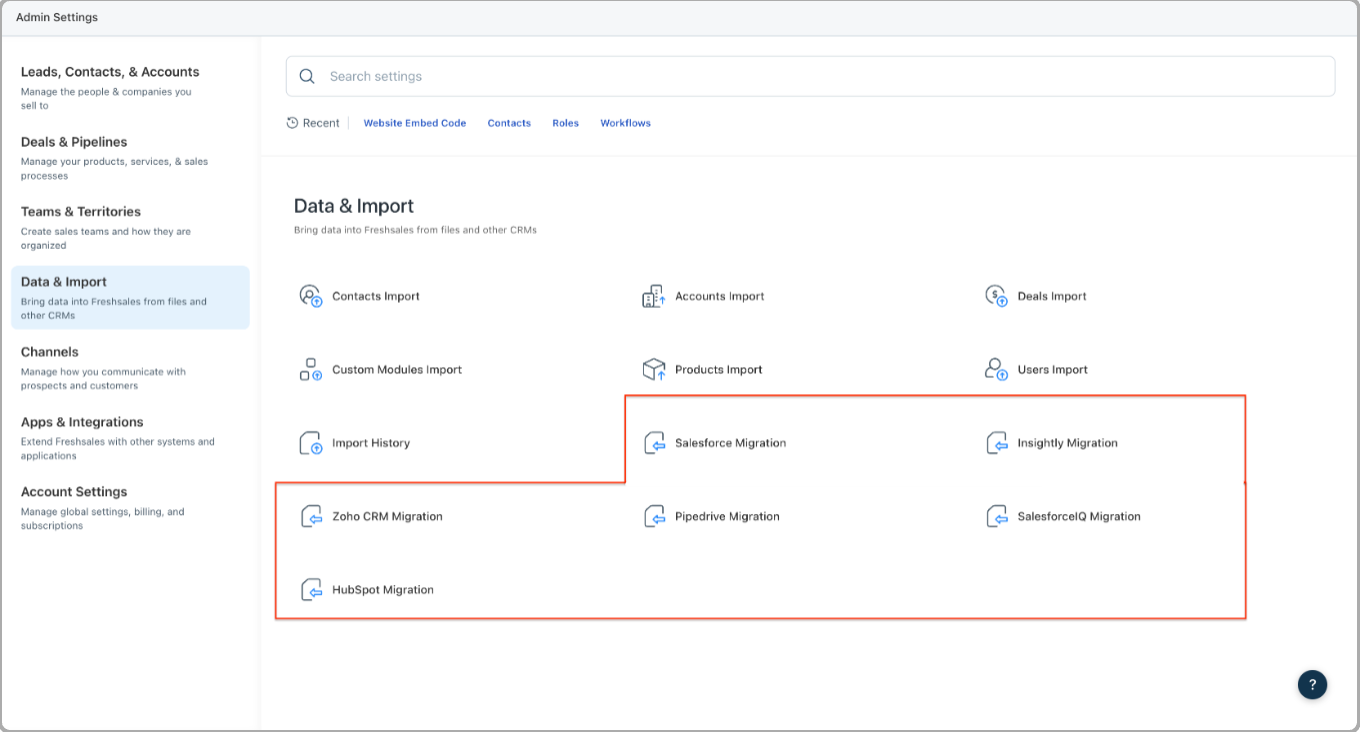1360x732 pixels.
Task: Open Leads, Contacts, & Accounts settings
Action: (130, 87)
